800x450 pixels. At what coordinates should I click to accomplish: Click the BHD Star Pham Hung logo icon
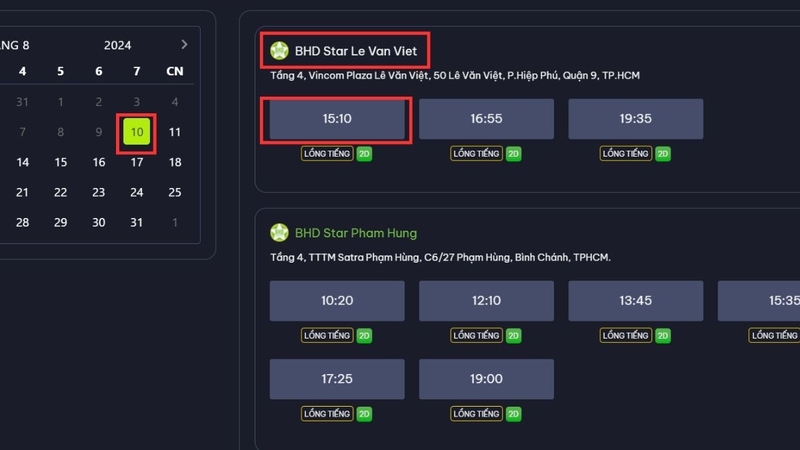279,233
